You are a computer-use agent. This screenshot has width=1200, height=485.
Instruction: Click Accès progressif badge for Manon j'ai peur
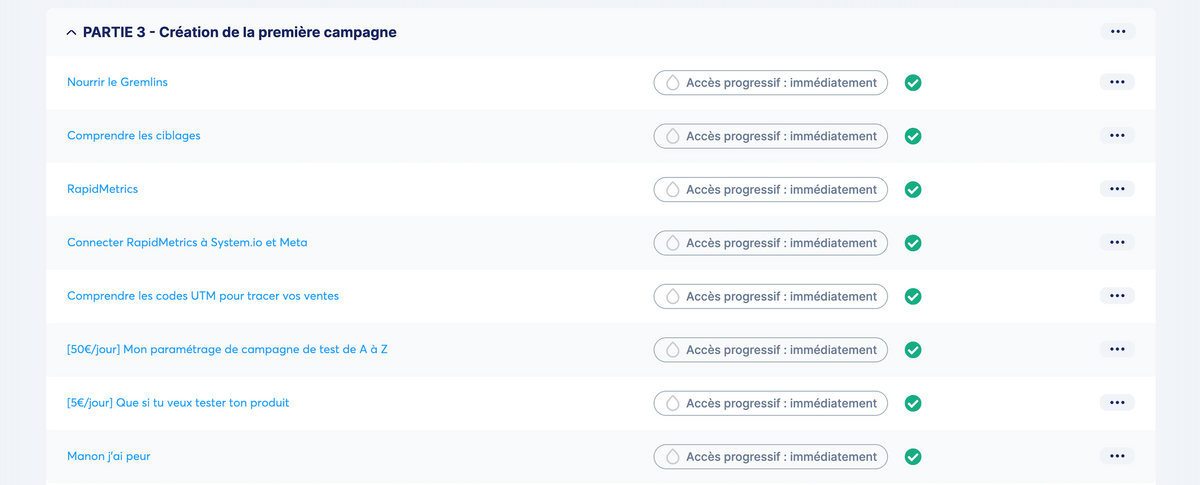pos(770,457)
